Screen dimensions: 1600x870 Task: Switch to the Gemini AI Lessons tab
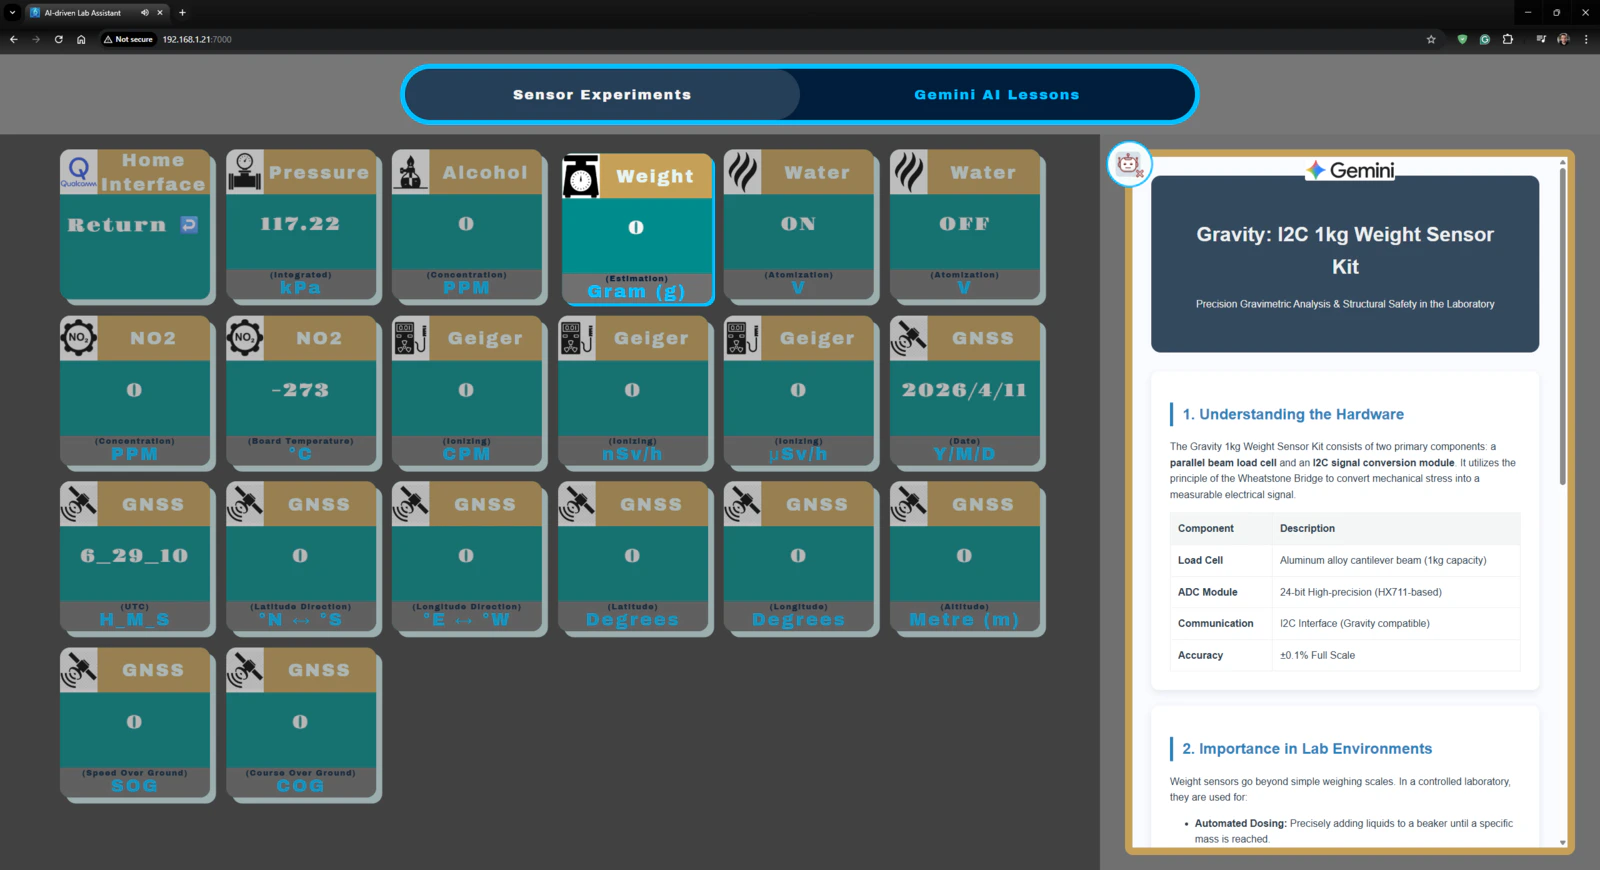997,95
